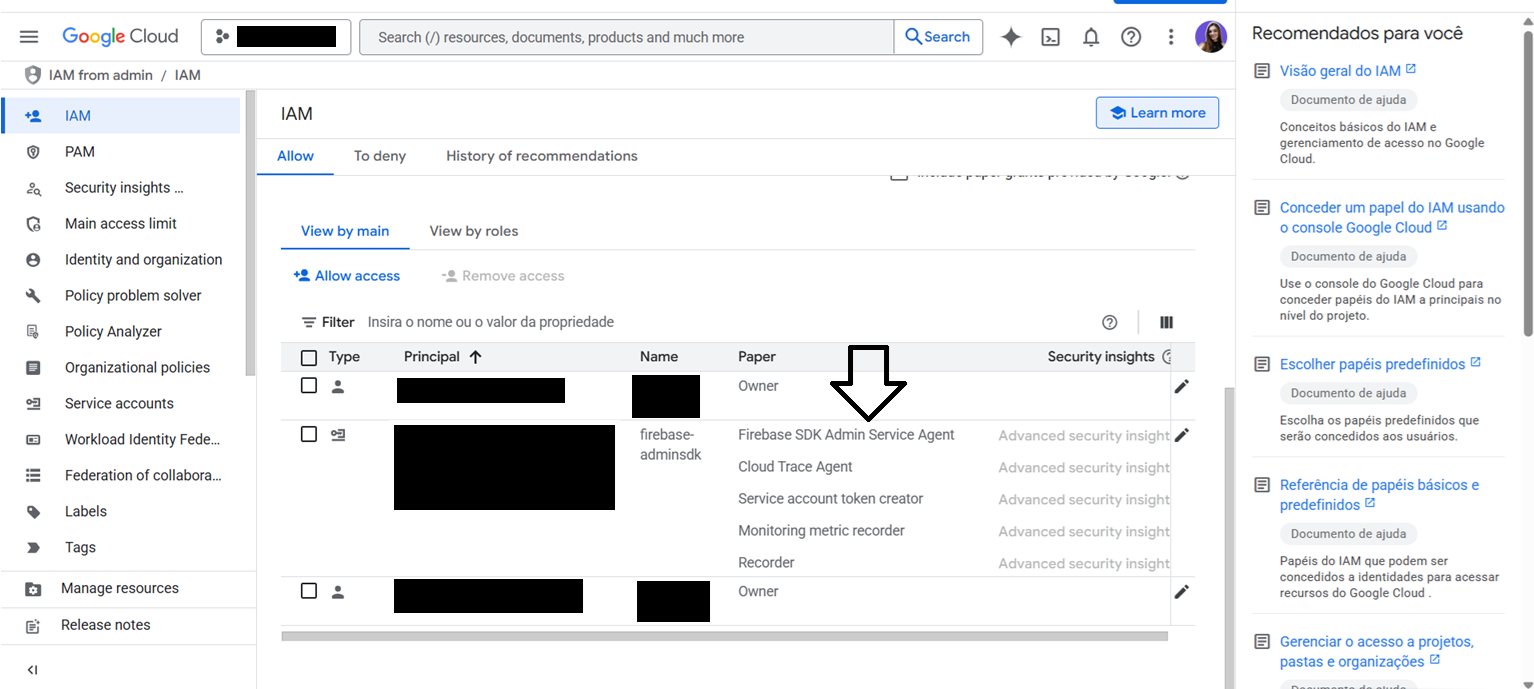Check the first Owner row checkbox

click(x=309, y=386)
